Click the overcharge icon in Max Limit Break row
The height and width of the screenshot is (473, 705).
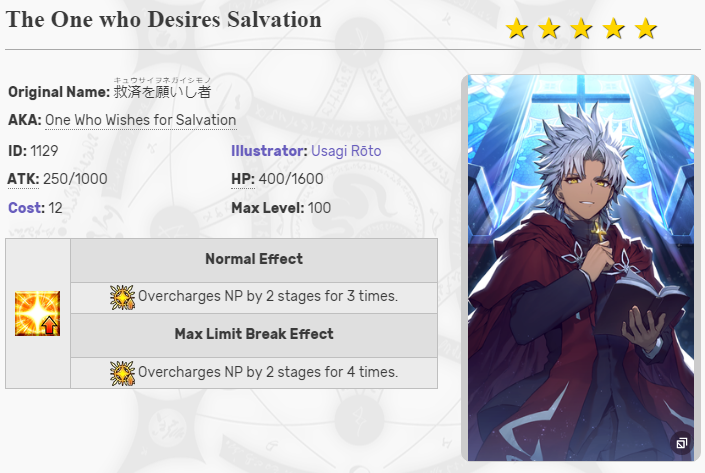point(122,373)
